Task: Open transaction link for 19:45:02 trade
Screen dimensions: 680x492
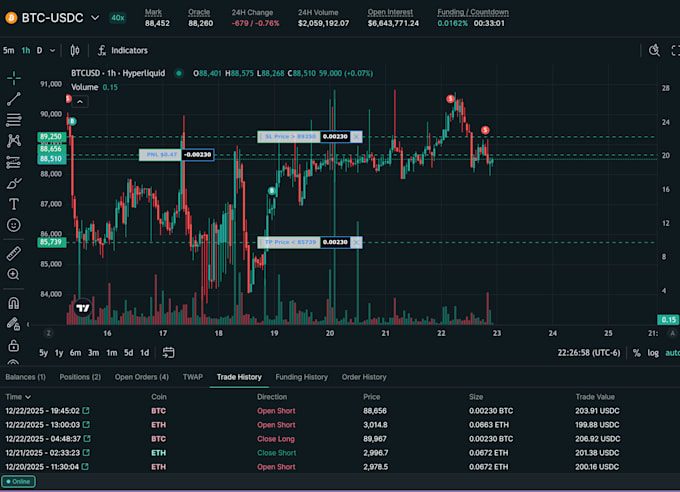Action: [86, 410]
